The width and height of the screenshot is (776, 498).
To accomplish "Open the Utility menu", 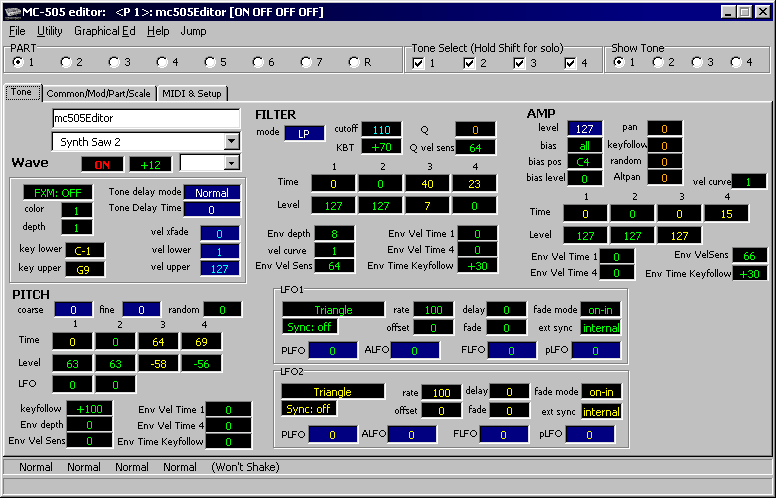I will (49, 31).
